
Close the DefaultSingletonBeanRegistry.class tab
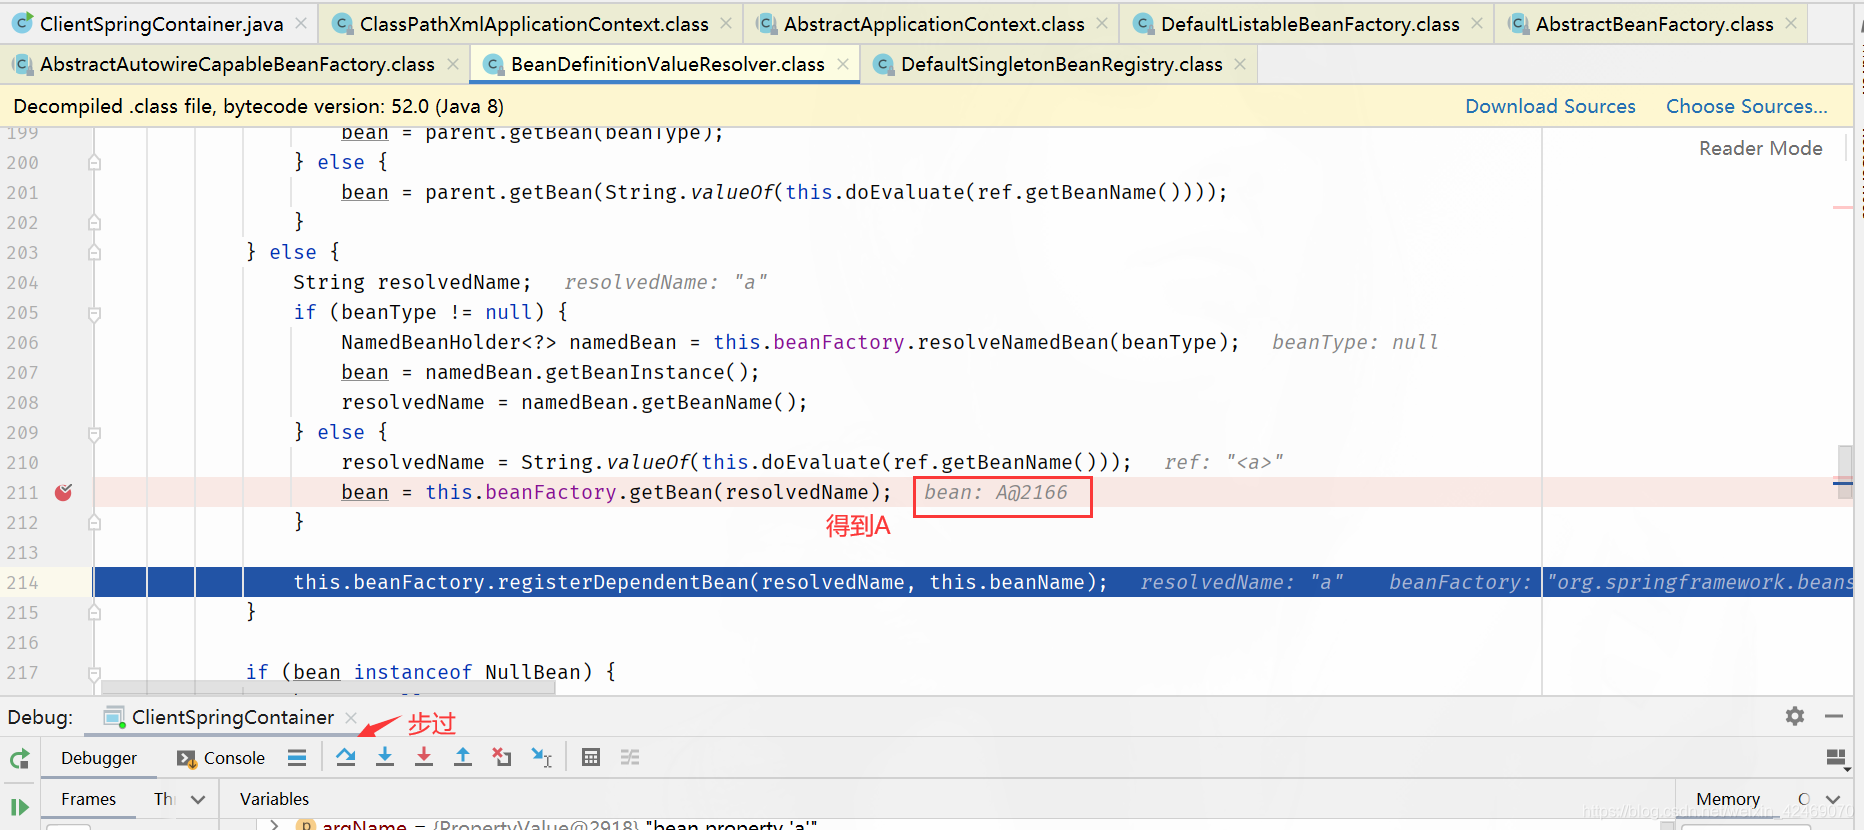[1240, 64]
